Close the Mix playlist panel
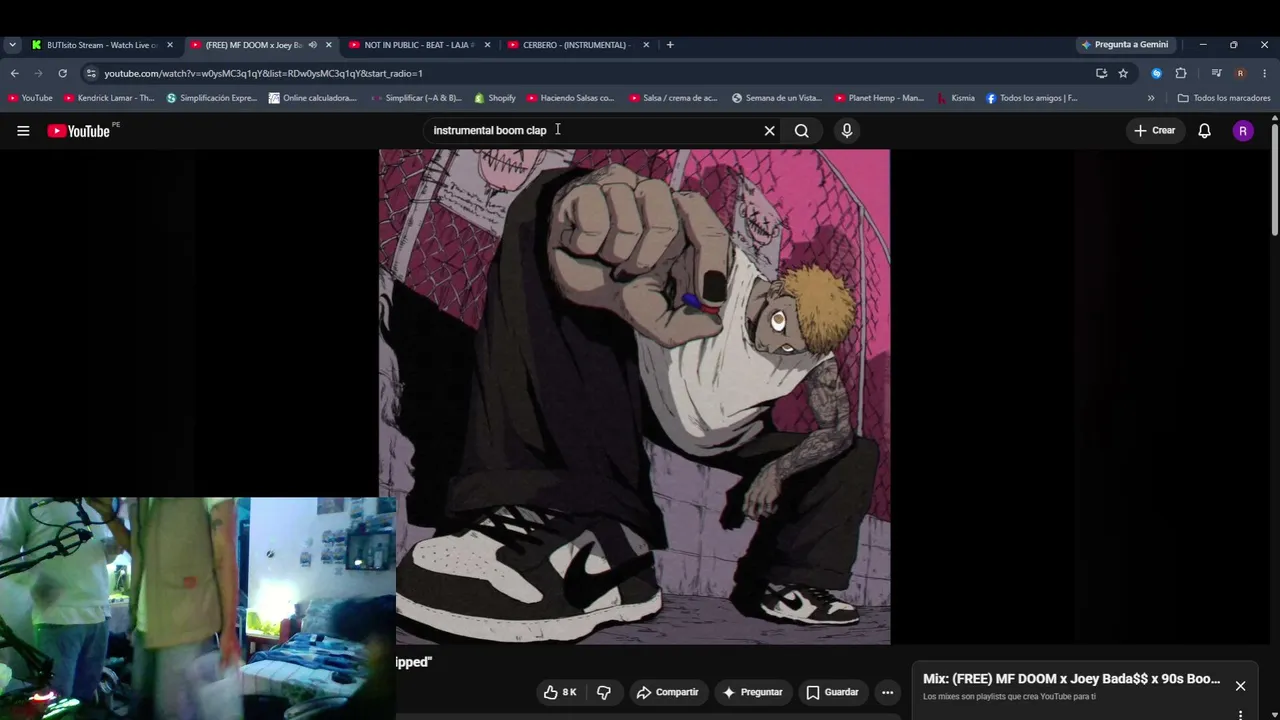 tap(1240, 686)
